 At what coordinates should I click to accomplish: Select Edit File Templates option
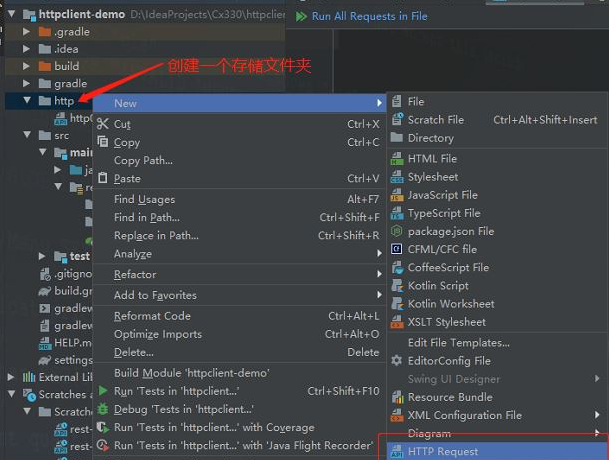point(460,343)
